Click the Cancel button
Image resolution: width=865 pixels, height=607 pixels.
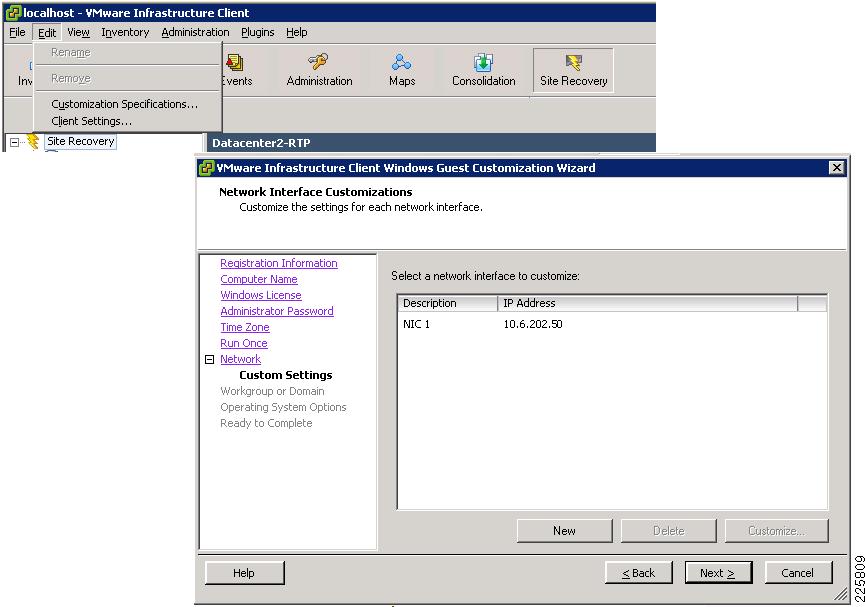pos(797,573)
